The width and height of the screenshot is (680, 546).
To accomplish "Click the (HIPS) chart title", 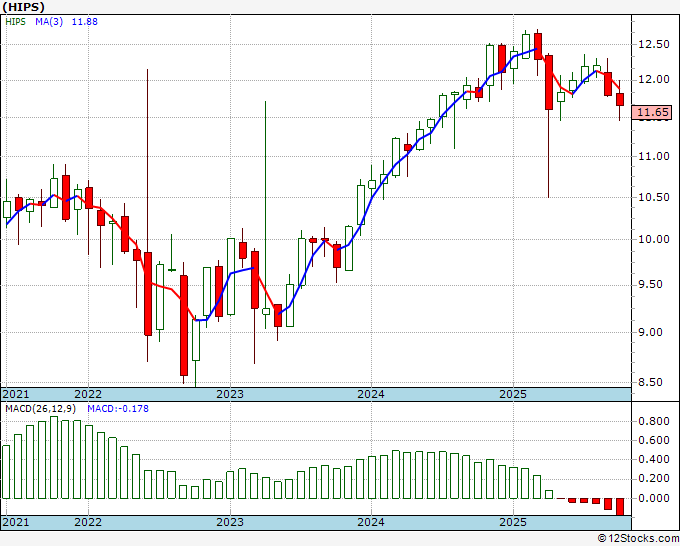I will click(x=23, y=7).
